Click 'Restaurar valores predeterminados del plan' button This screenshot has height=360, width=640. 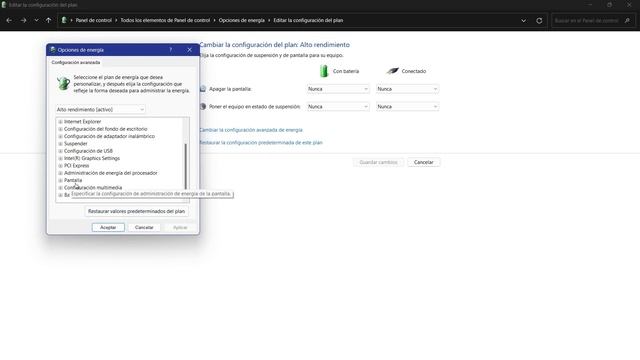136,211
